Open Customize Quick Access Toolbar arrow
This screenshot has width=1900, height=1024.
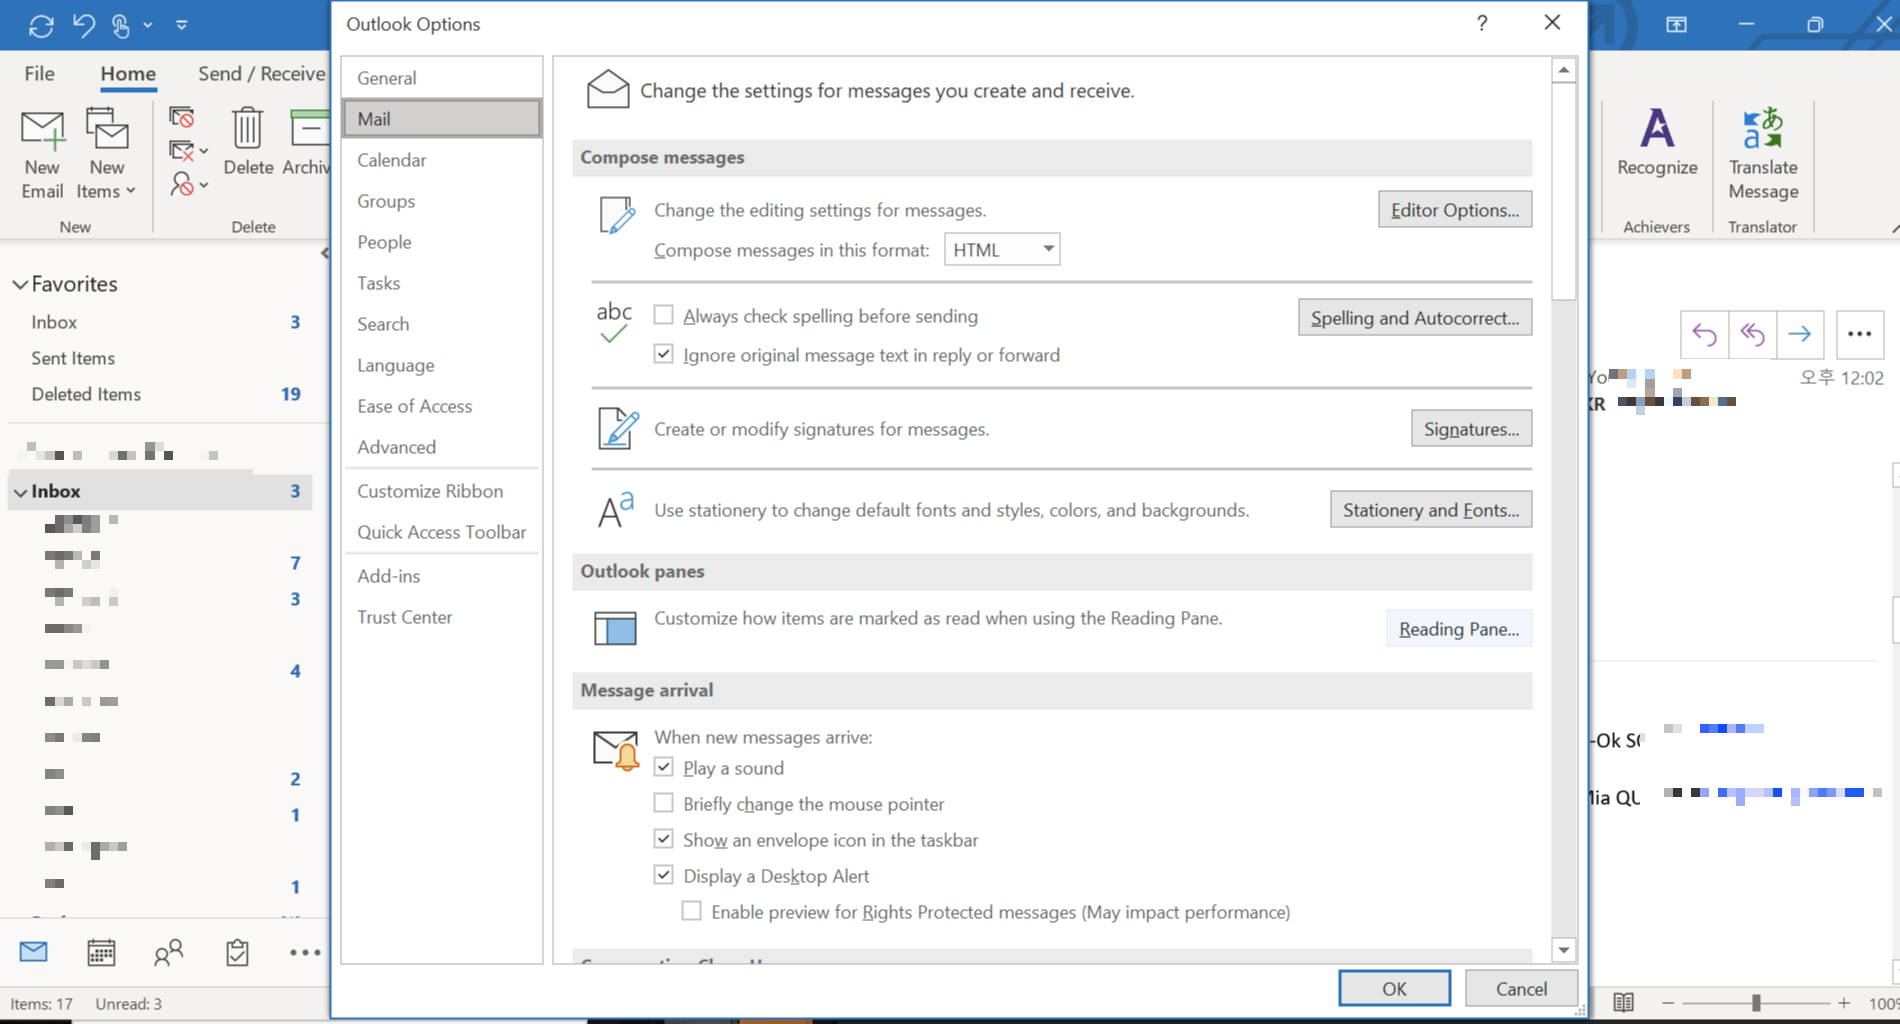tap(181, 25)
